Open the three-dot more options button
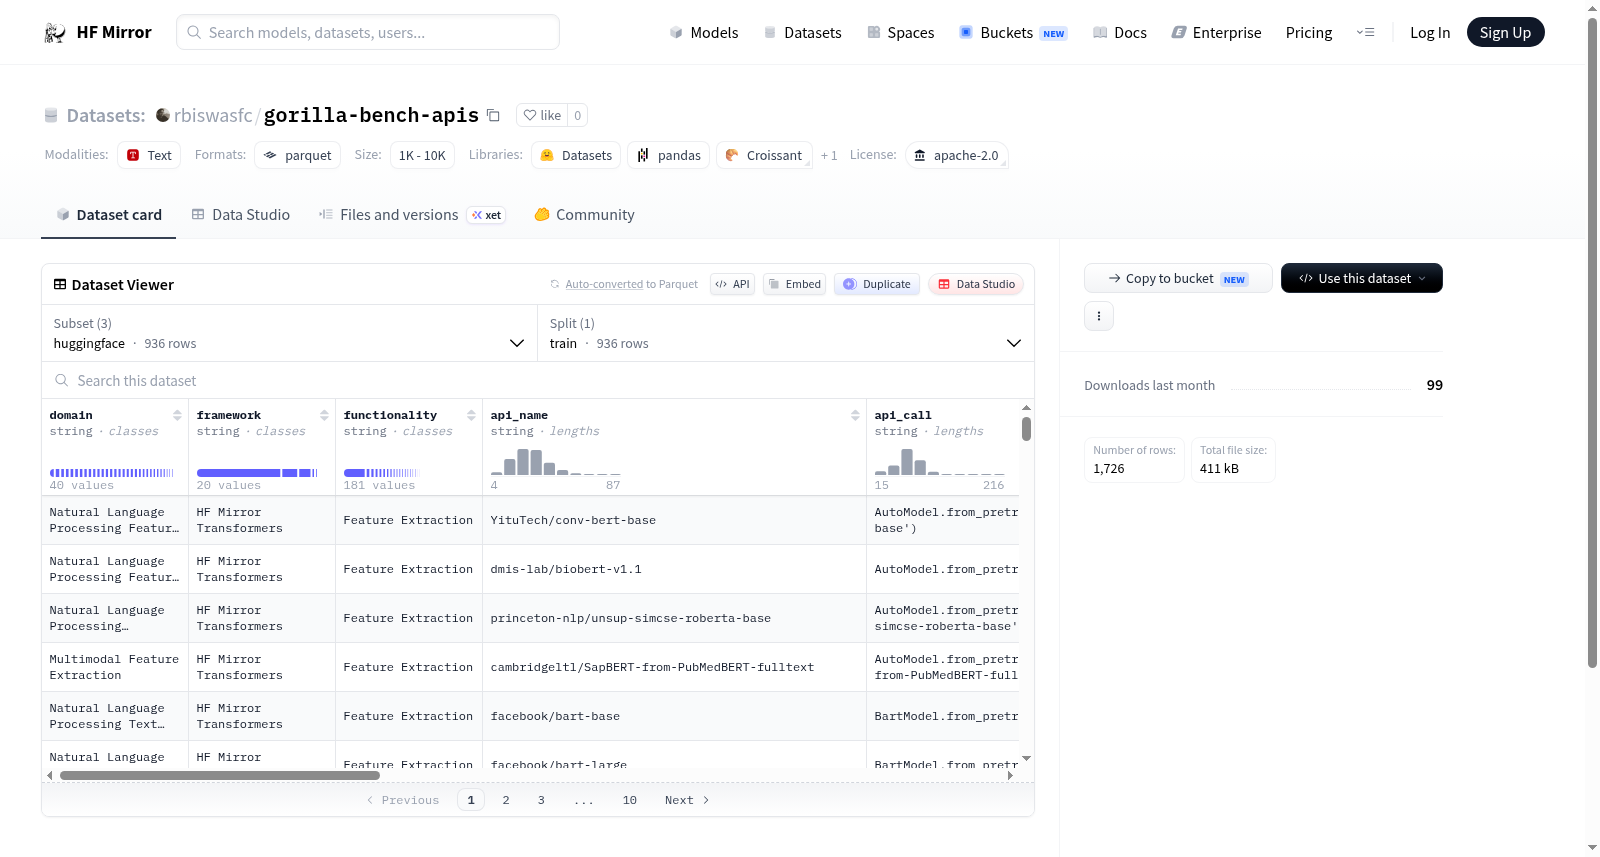Image resolution: width=1600 pixels, height=857 pixels. coord(1099,316)
